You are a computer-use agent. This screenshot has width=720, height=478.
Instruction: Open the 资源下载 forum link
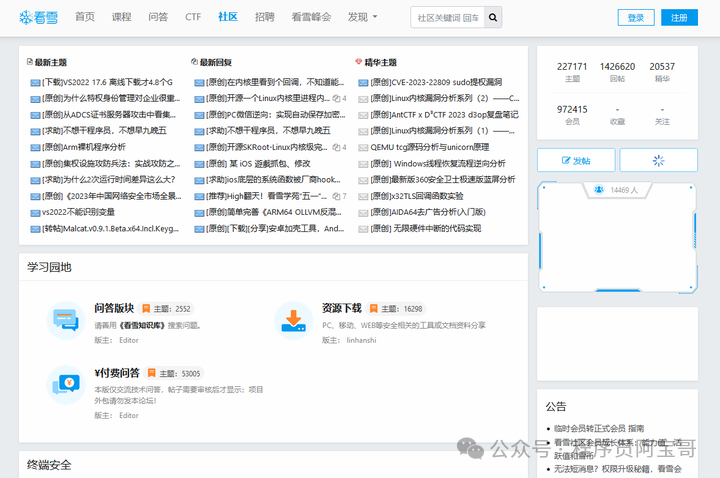(342, 308)
